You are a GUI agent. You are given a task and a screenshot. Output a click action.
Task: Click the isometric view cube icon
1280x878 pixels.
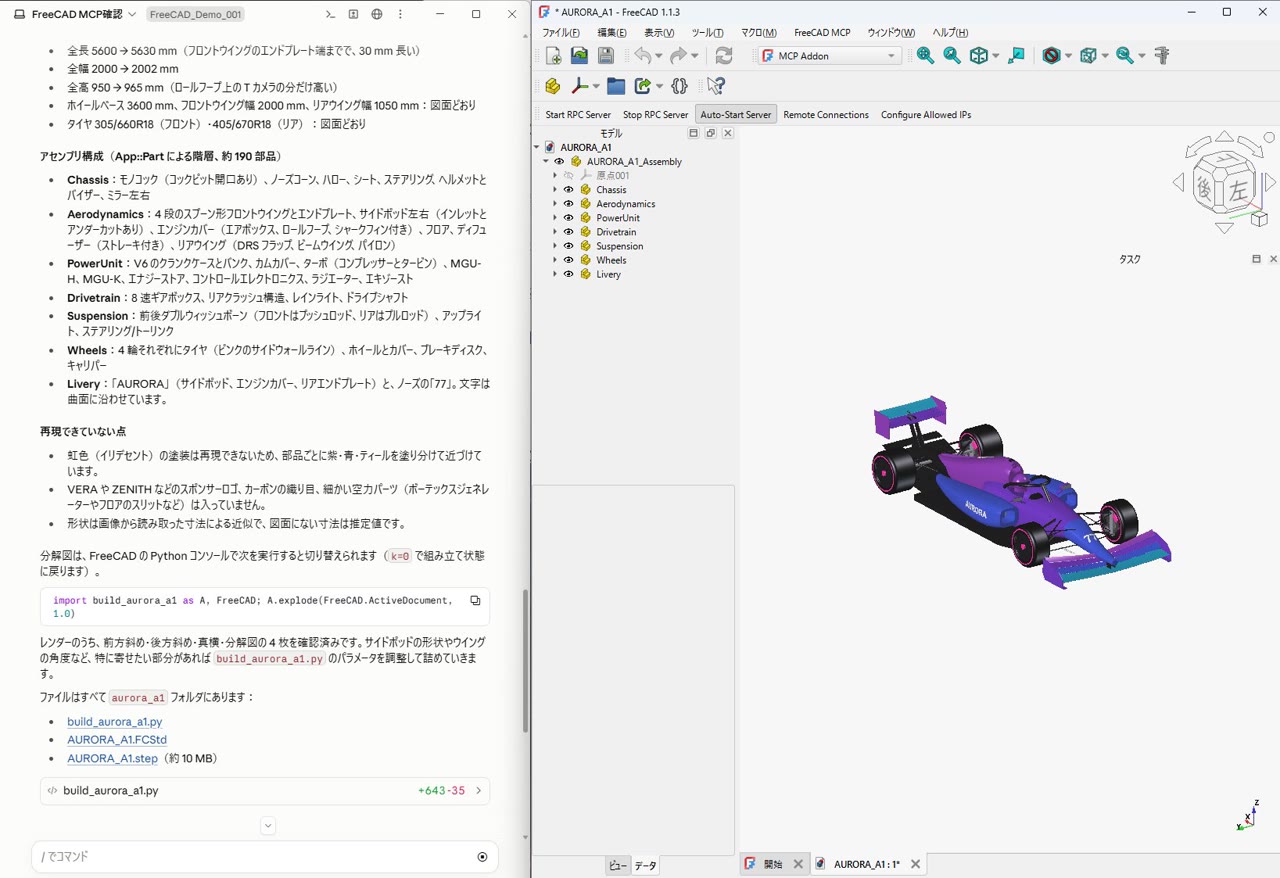pyautogui.click(x=979, y=56)
